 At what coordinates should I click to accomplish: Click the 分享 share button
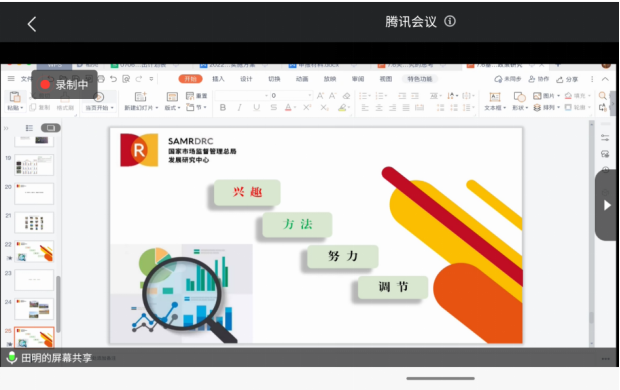click(567, 80)
